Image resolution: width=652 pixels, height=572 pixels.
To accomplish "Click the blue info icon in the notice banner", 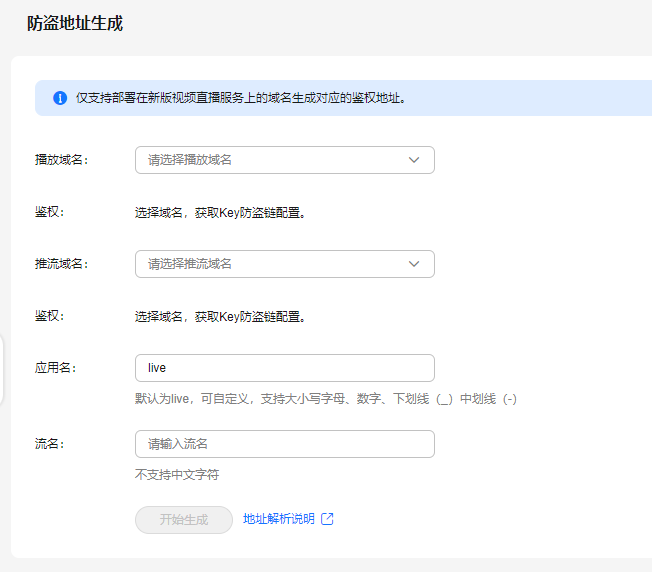I will coord(60,98).
